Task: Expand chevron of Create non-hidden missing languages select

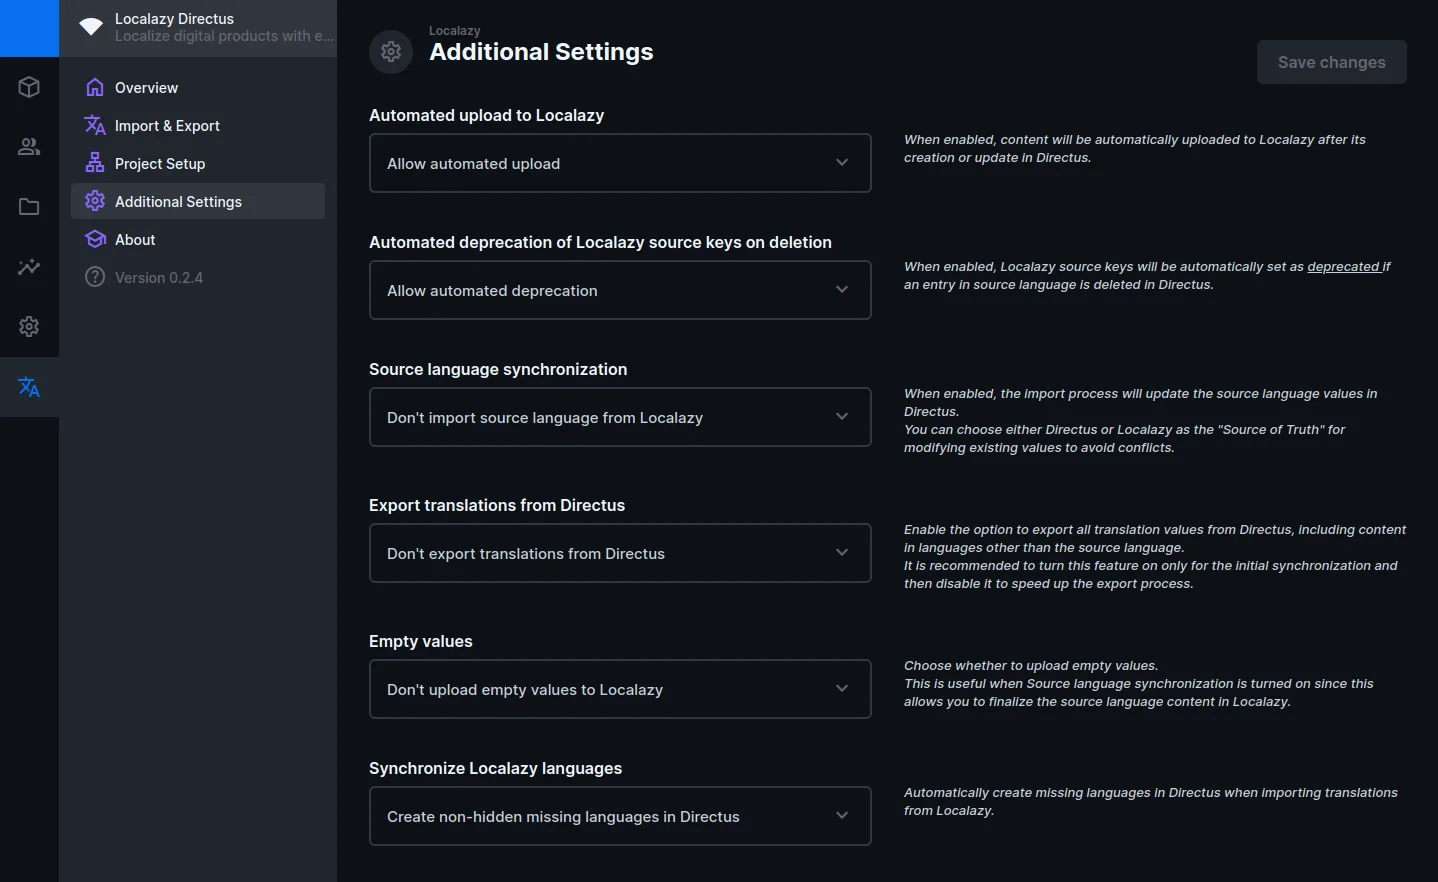Action: (842, 816)
